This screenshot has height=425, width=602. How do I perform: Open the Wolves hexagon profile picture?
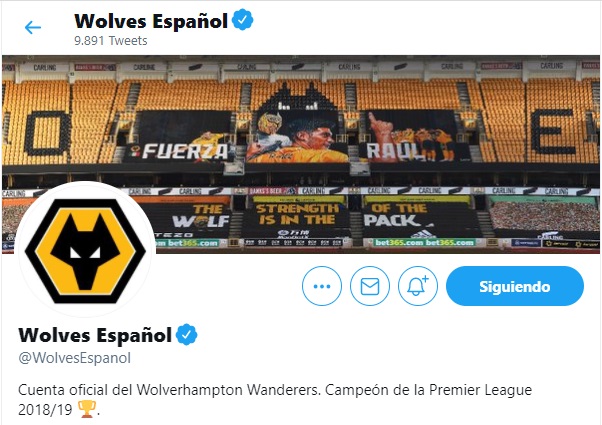pyautogui.click(x=85, y=251)
